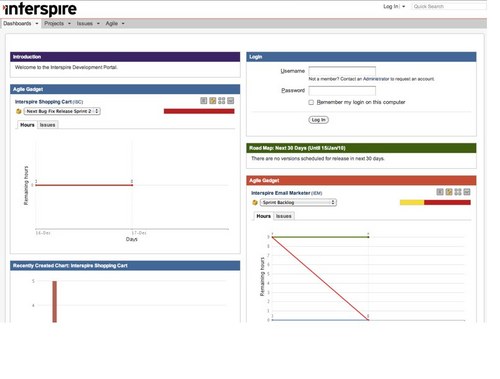Open yellow board icon in Shopping Cart gadget
This screenshot has height=379, width=500.
pyautogui.click(x=213, y=101)
